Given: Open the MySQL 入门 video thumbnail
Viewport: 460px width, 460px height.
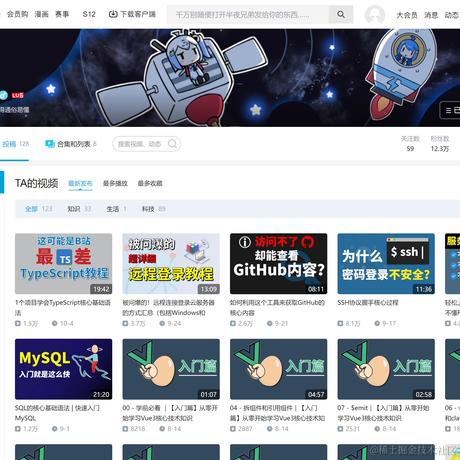Looking at the screenshot, I should pyautogui.click(x=64, y=369).
